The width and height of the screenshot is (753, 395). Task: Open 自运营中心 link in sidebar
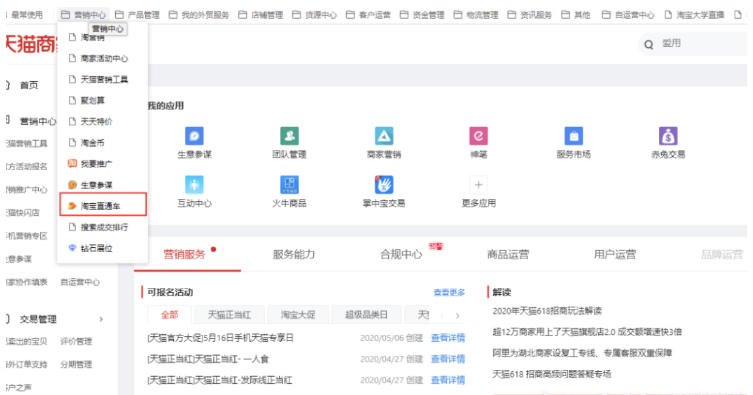[x=80, y=282]
